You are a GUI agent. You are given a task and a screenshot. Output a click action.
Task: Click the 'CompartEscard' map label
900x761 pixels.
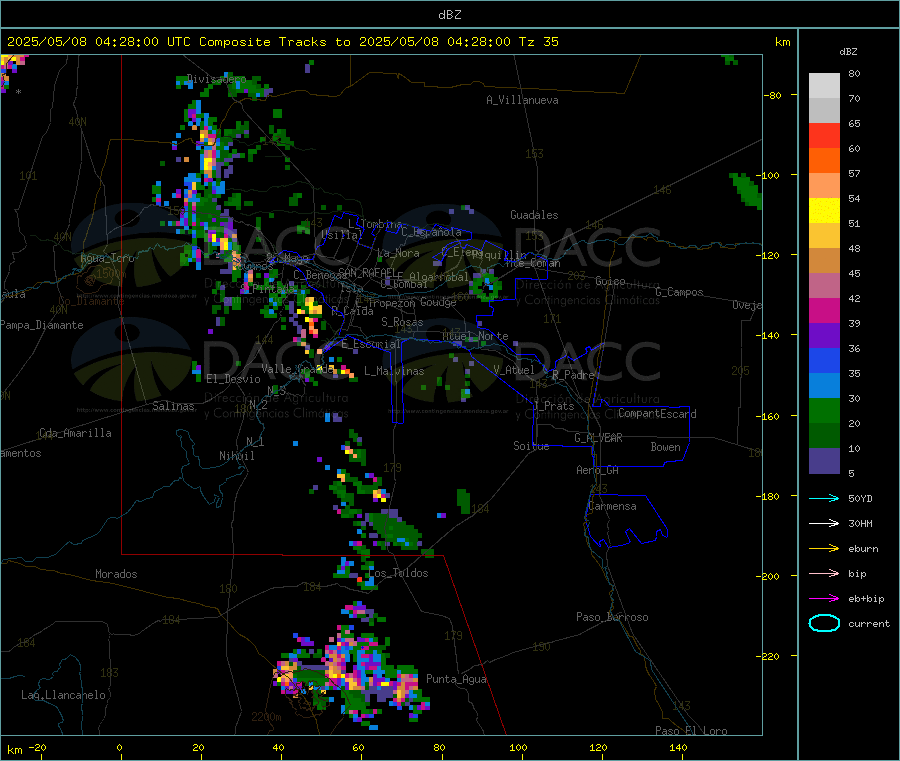pos(657,414)
